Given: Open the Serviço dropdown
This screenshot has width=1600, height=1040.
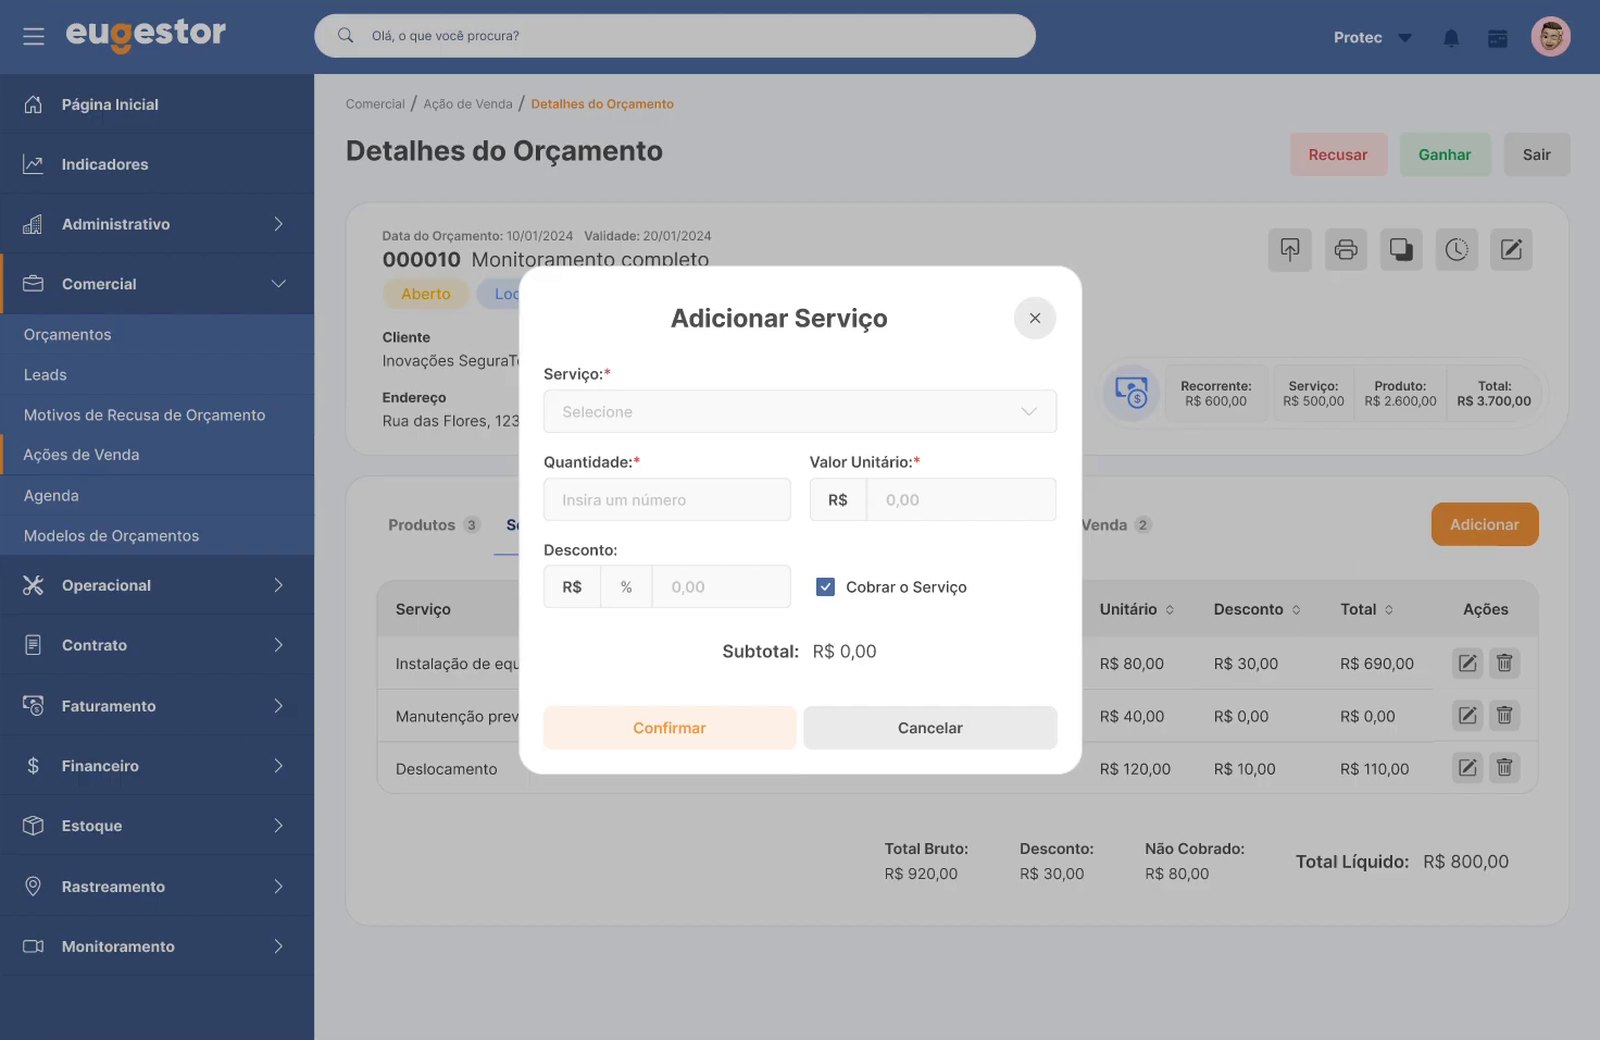Looking at the screenshot, I should click(800, 412).
